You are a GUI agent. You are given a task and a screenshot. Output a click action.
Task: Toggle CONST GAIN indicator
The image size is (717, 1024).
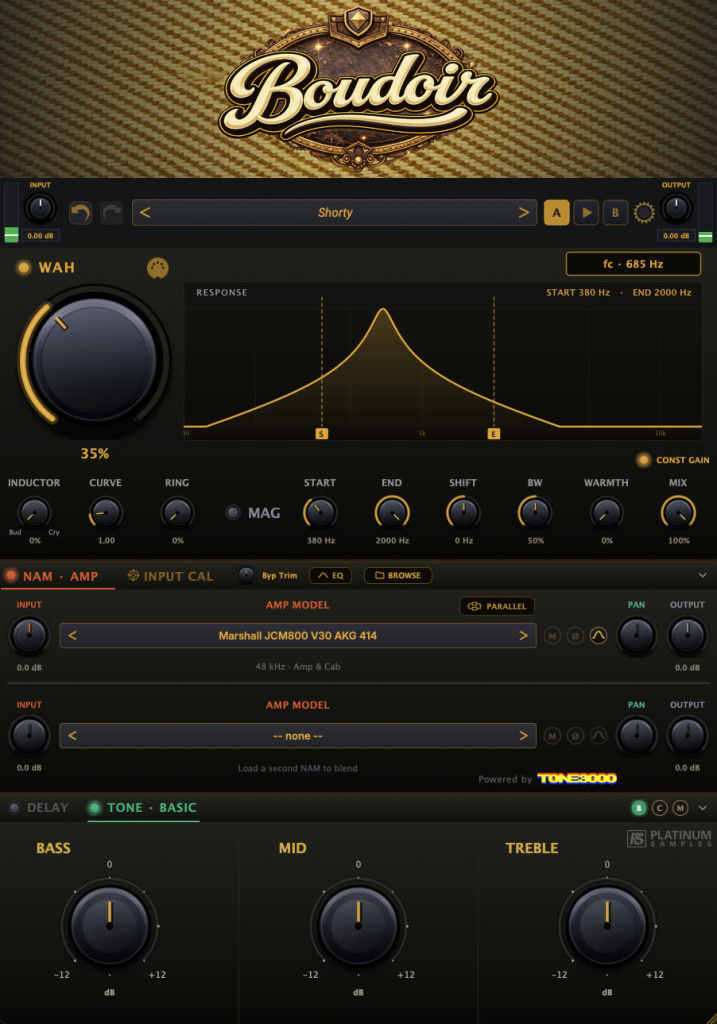pyautogui.click(x=643, y=460)
